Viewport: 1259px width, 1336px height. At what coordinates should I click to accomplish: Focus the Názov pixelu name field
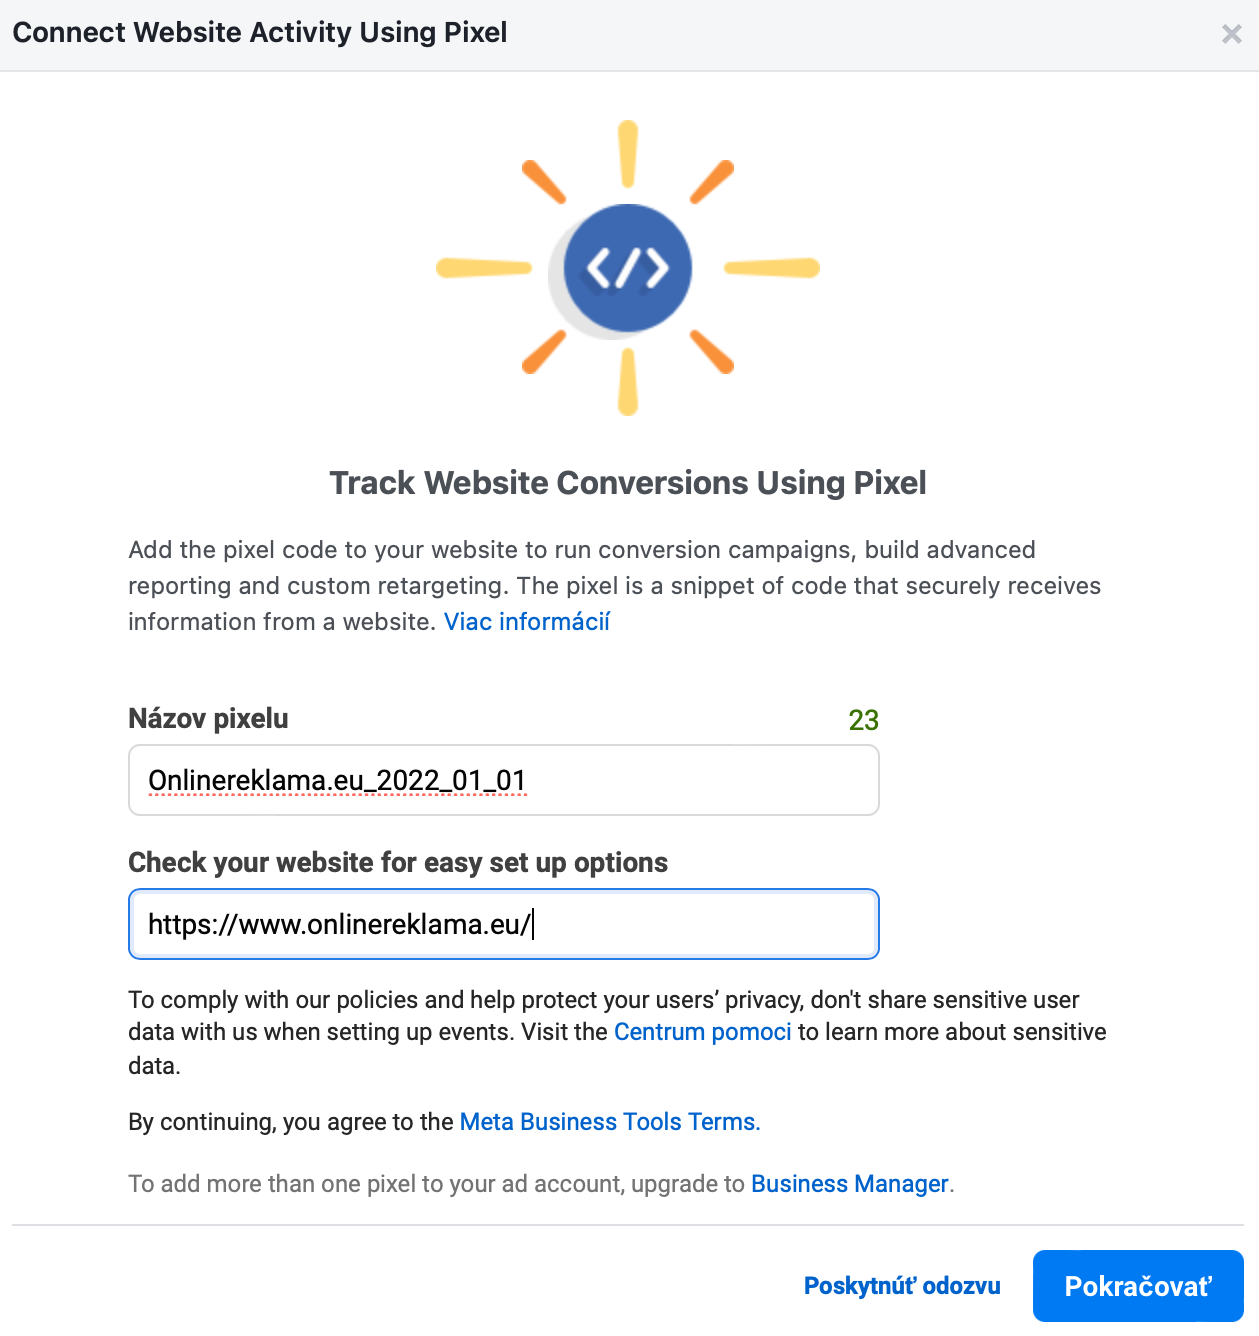pyautogui.click(x=503, y=780)
